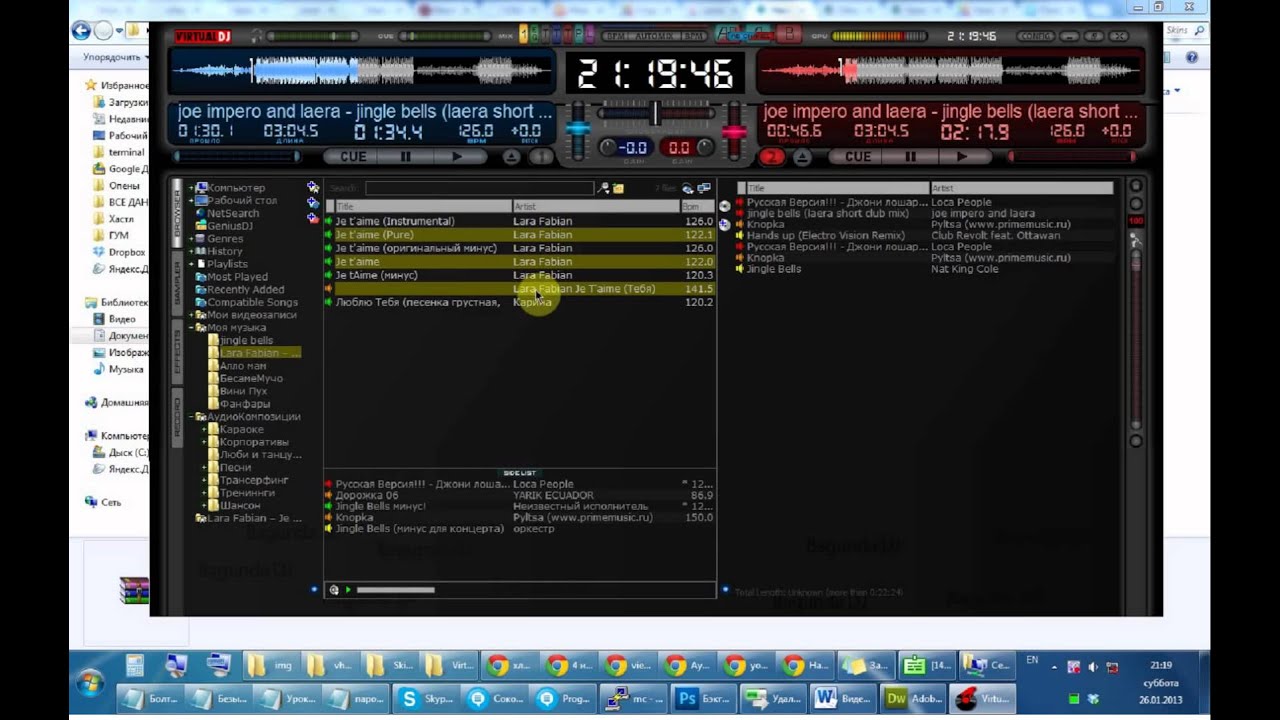Image resolution: width=1280 pixels, height=720 pixels.
Task: Expand the Рабочий стол tree node
Action: (191, 200)
